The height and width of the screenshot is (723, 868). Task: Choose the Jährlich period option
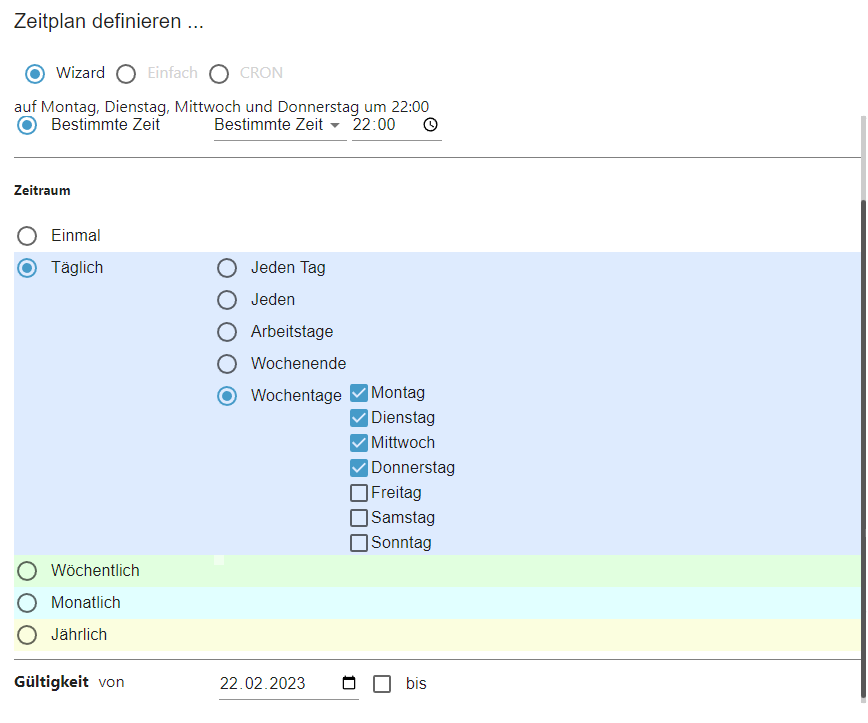27,635
